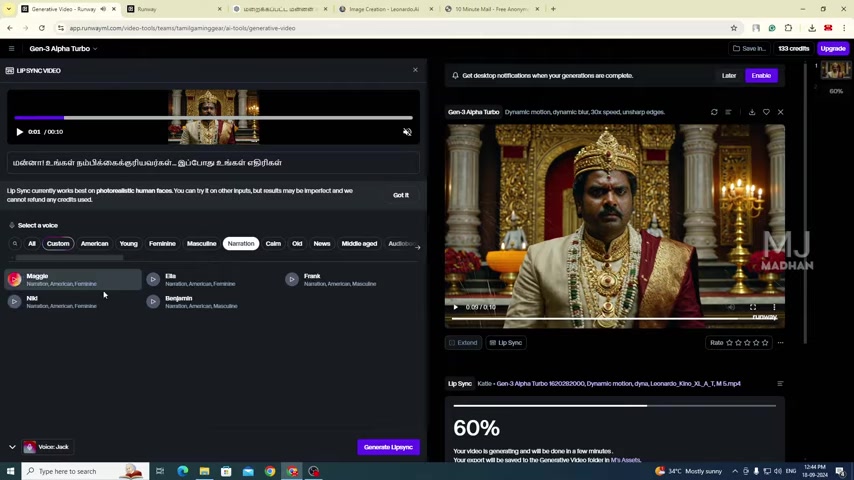Viewport: 854px width, 480px height.
Task: Open the Image Creation Leonardo.Ai tab
Action: (385, 9)
